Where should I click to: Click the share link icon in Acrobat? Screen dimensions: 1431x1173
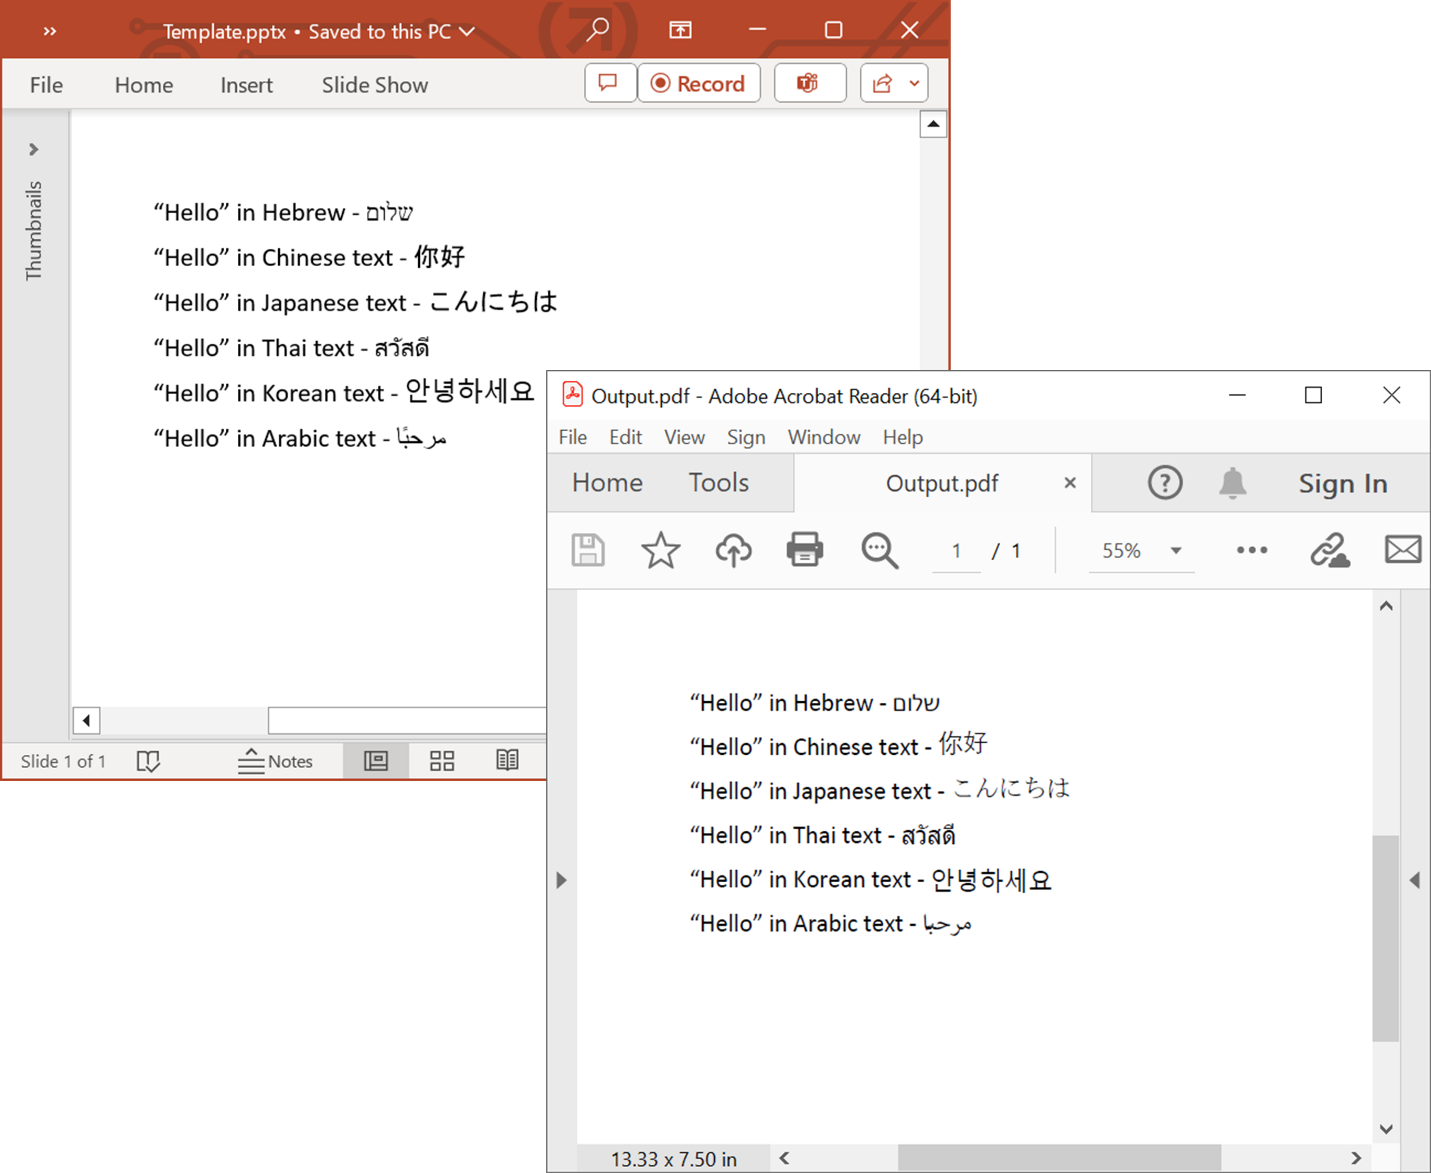(x=1331, y=550)
